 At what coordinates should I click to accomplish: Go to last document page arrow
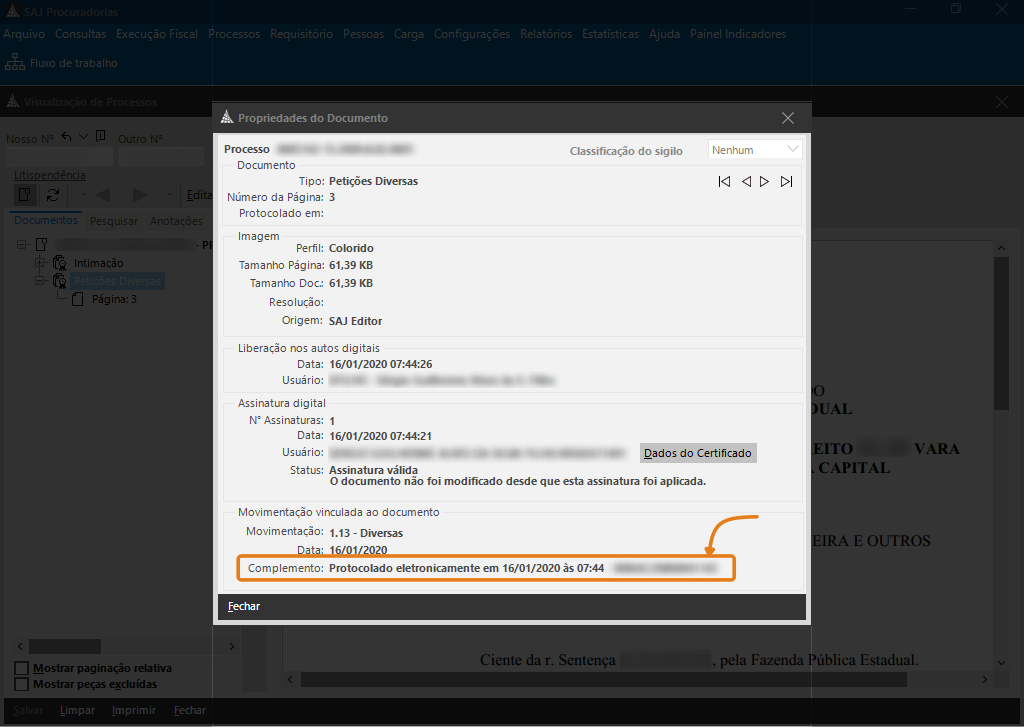pyautogui.click(x=787, y=182)
